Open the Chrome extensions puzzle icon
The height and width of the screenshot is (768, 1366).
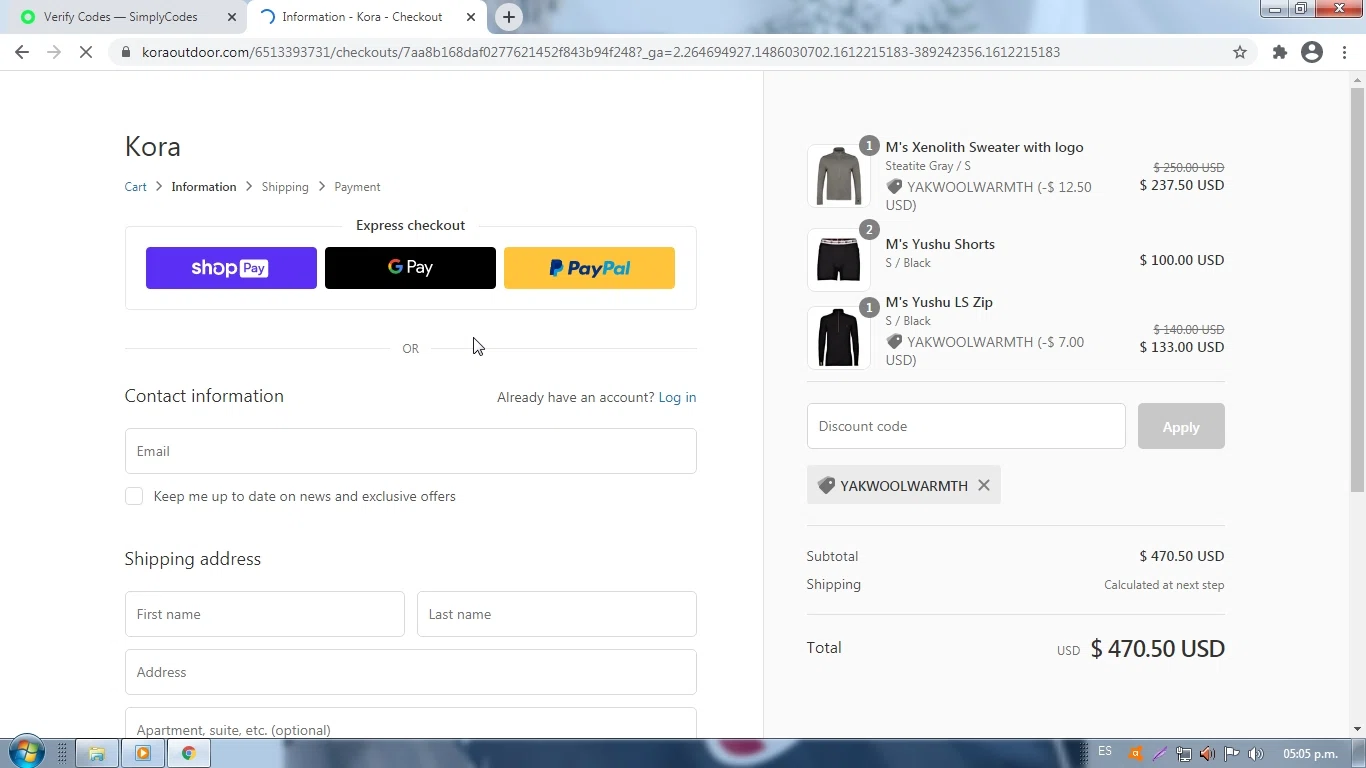(1279, 52)
